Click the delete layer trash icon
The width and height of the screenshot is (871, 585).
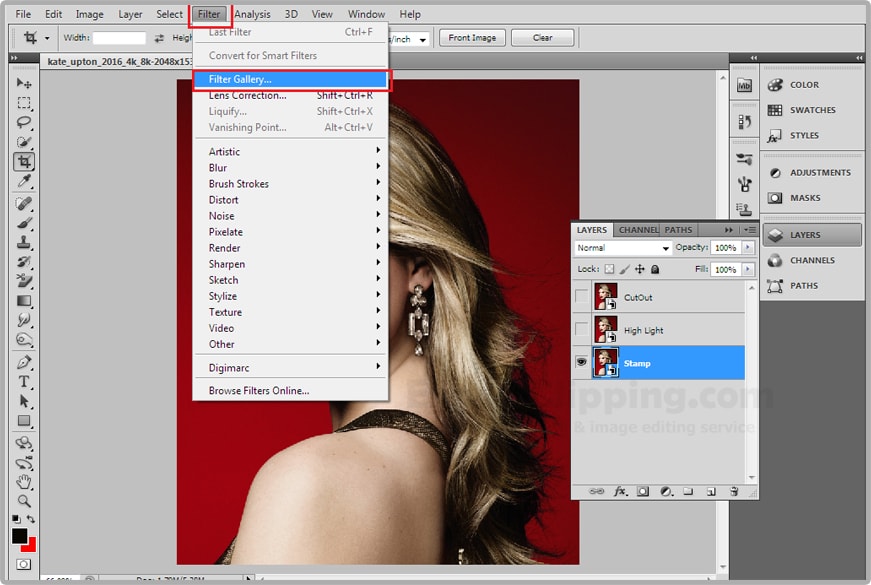pyautogui.click(x=733, y=492)
